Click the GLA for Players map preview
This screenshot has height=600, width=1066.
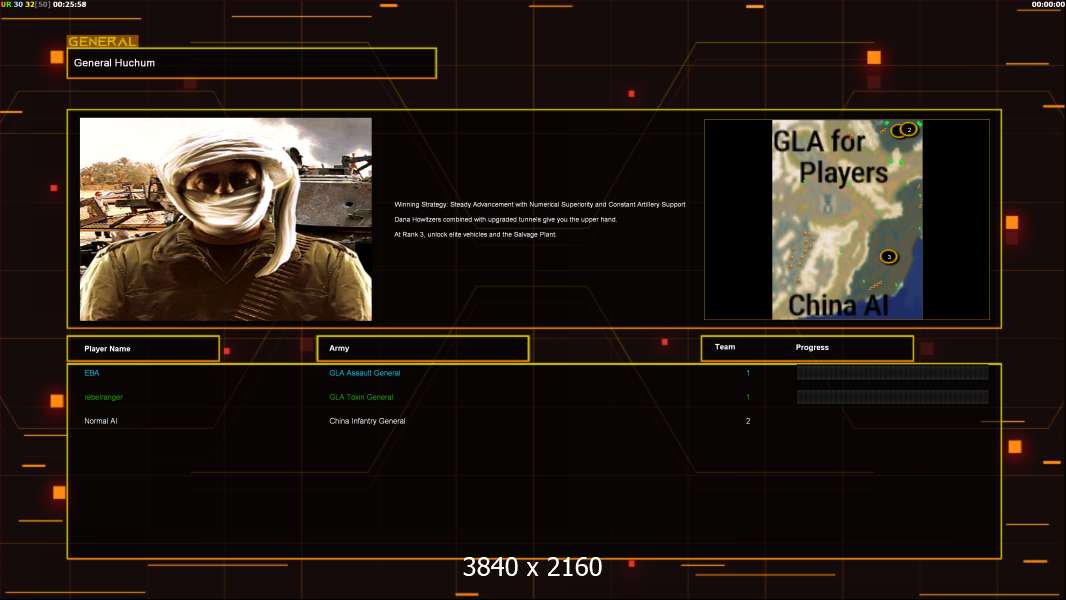click(847, 219)
